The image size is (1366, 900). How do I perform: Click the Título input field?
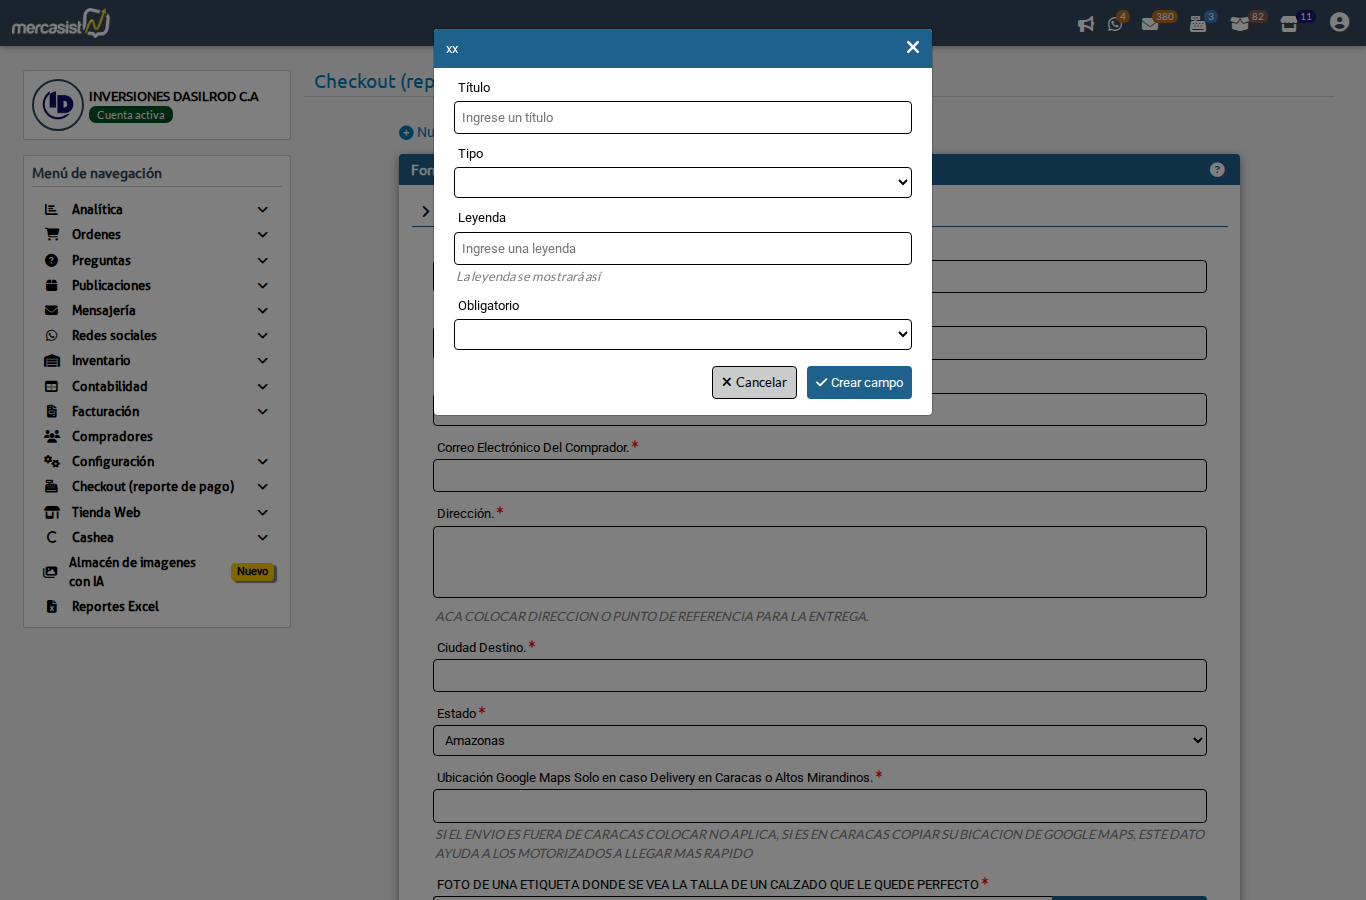682,117
